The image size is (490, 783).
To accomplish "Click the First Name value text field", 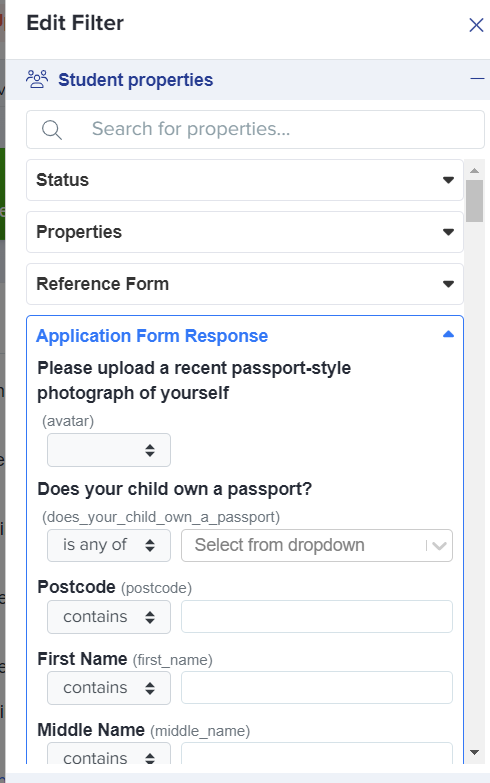I will tap(317, 688).
